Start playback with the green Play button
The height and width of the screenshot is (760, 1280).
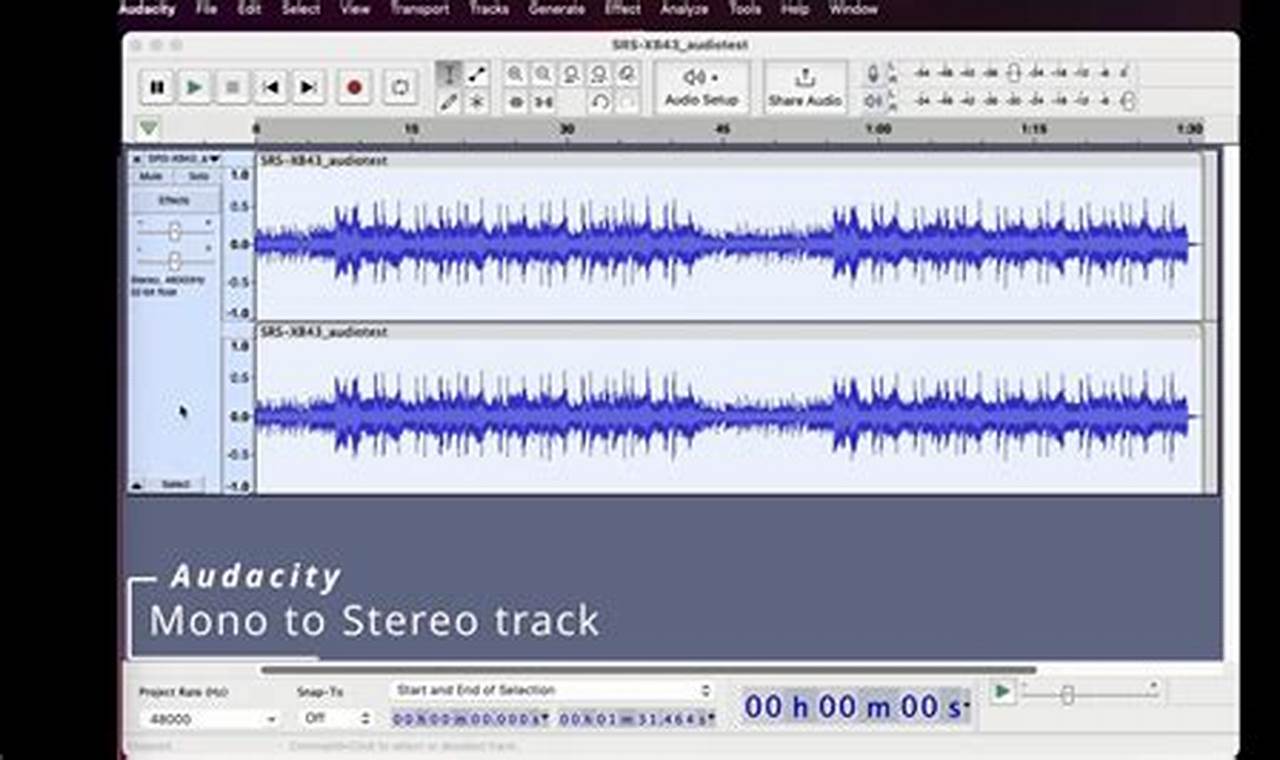(194, 88)
